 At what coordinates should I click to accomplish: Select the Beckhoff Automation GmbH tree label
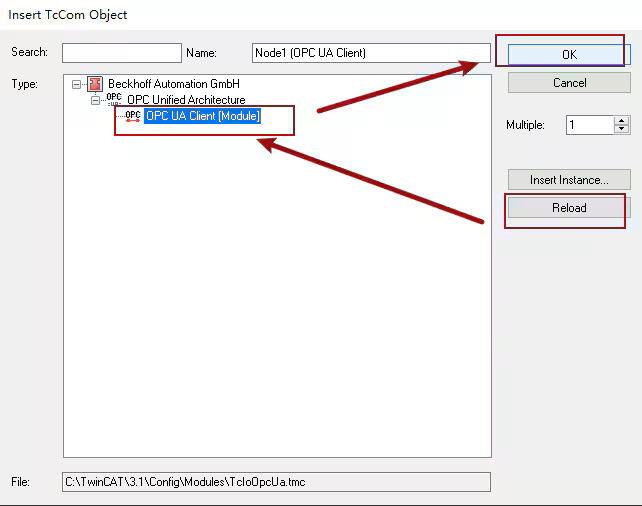173,85
